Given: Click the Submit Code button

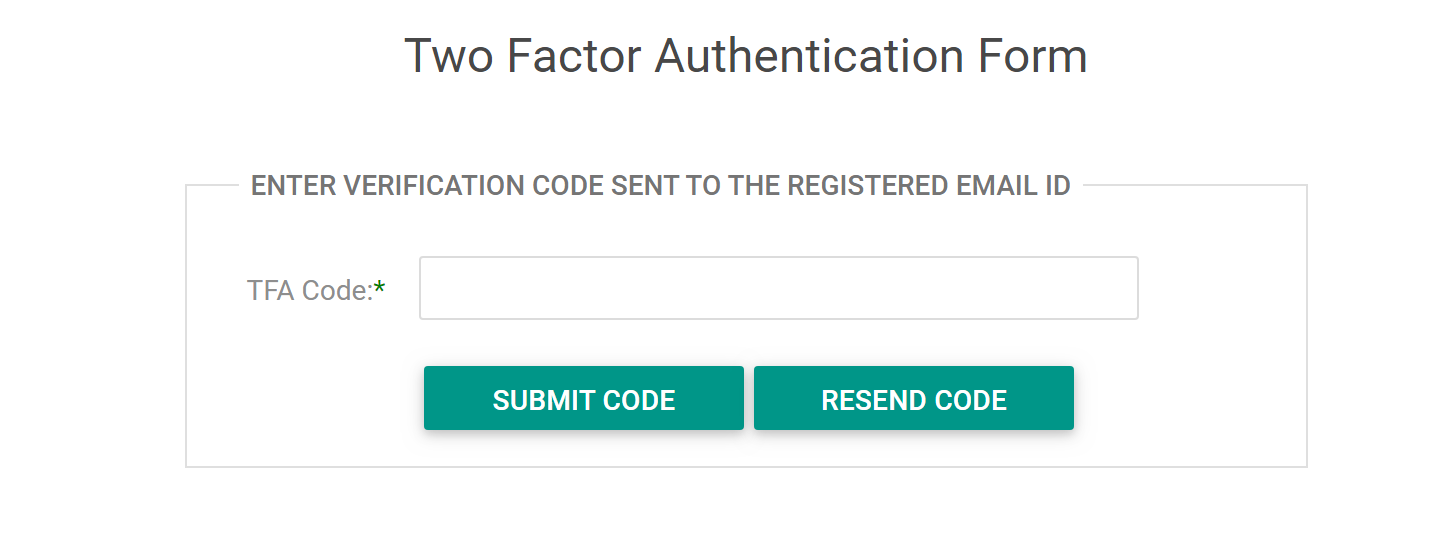Looking at the screenshot, I should [x=583, y=398].
